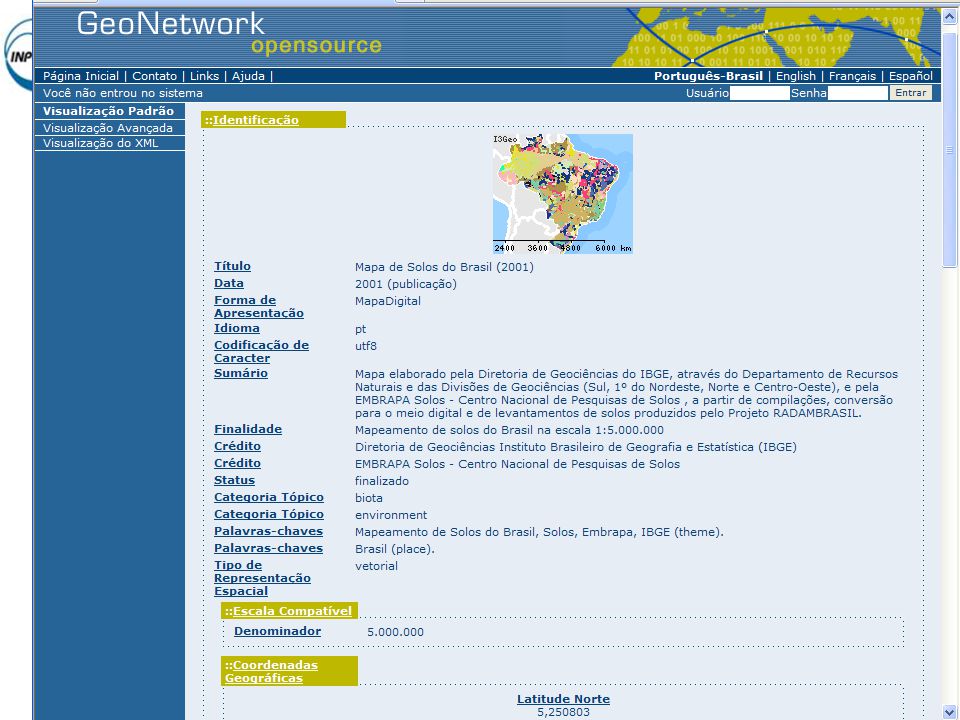Image resolution: width=960 pixels, height=720 pixels.
Task: Click the Idioma field label
Action: click(236, 328)
